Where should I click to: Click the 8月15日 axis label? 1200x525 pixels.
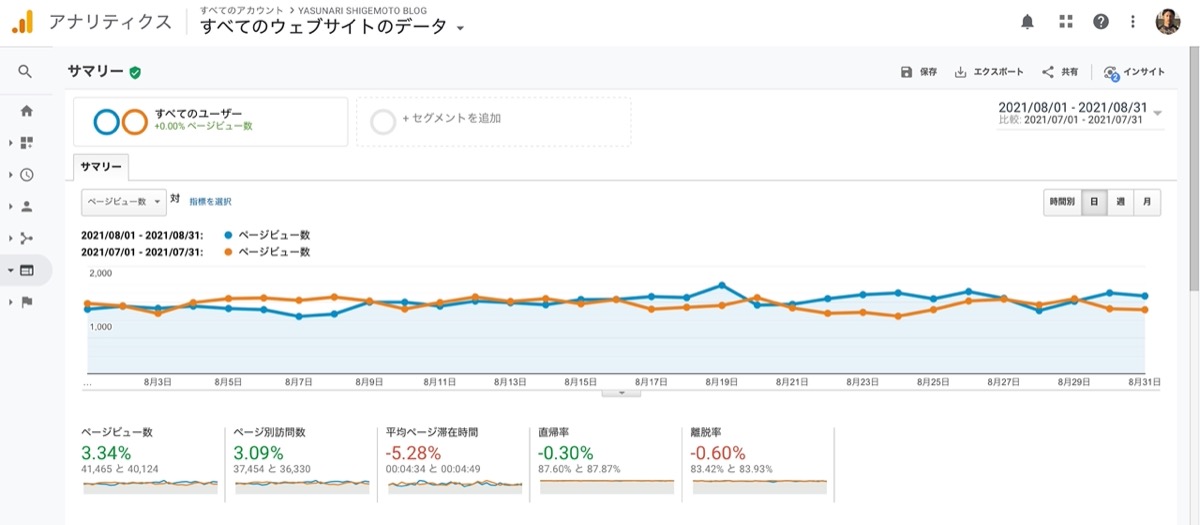click(x=580, y=382)
